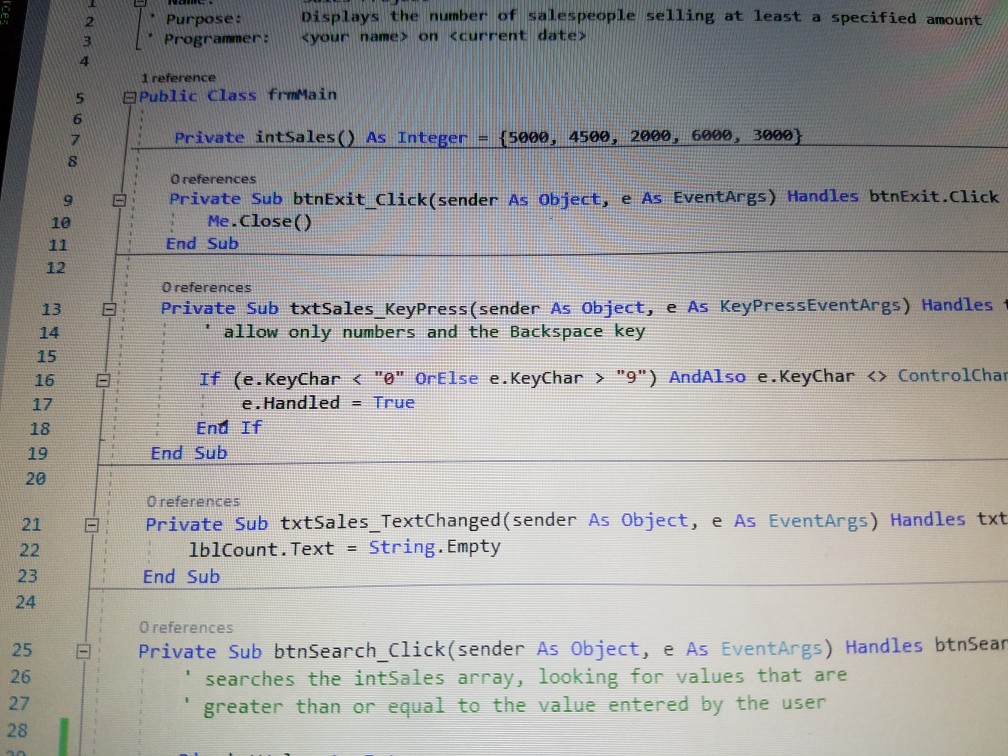Collapse the Public Class frmMain block
This screenshot has height=756, width=1008.
[130, 98]
